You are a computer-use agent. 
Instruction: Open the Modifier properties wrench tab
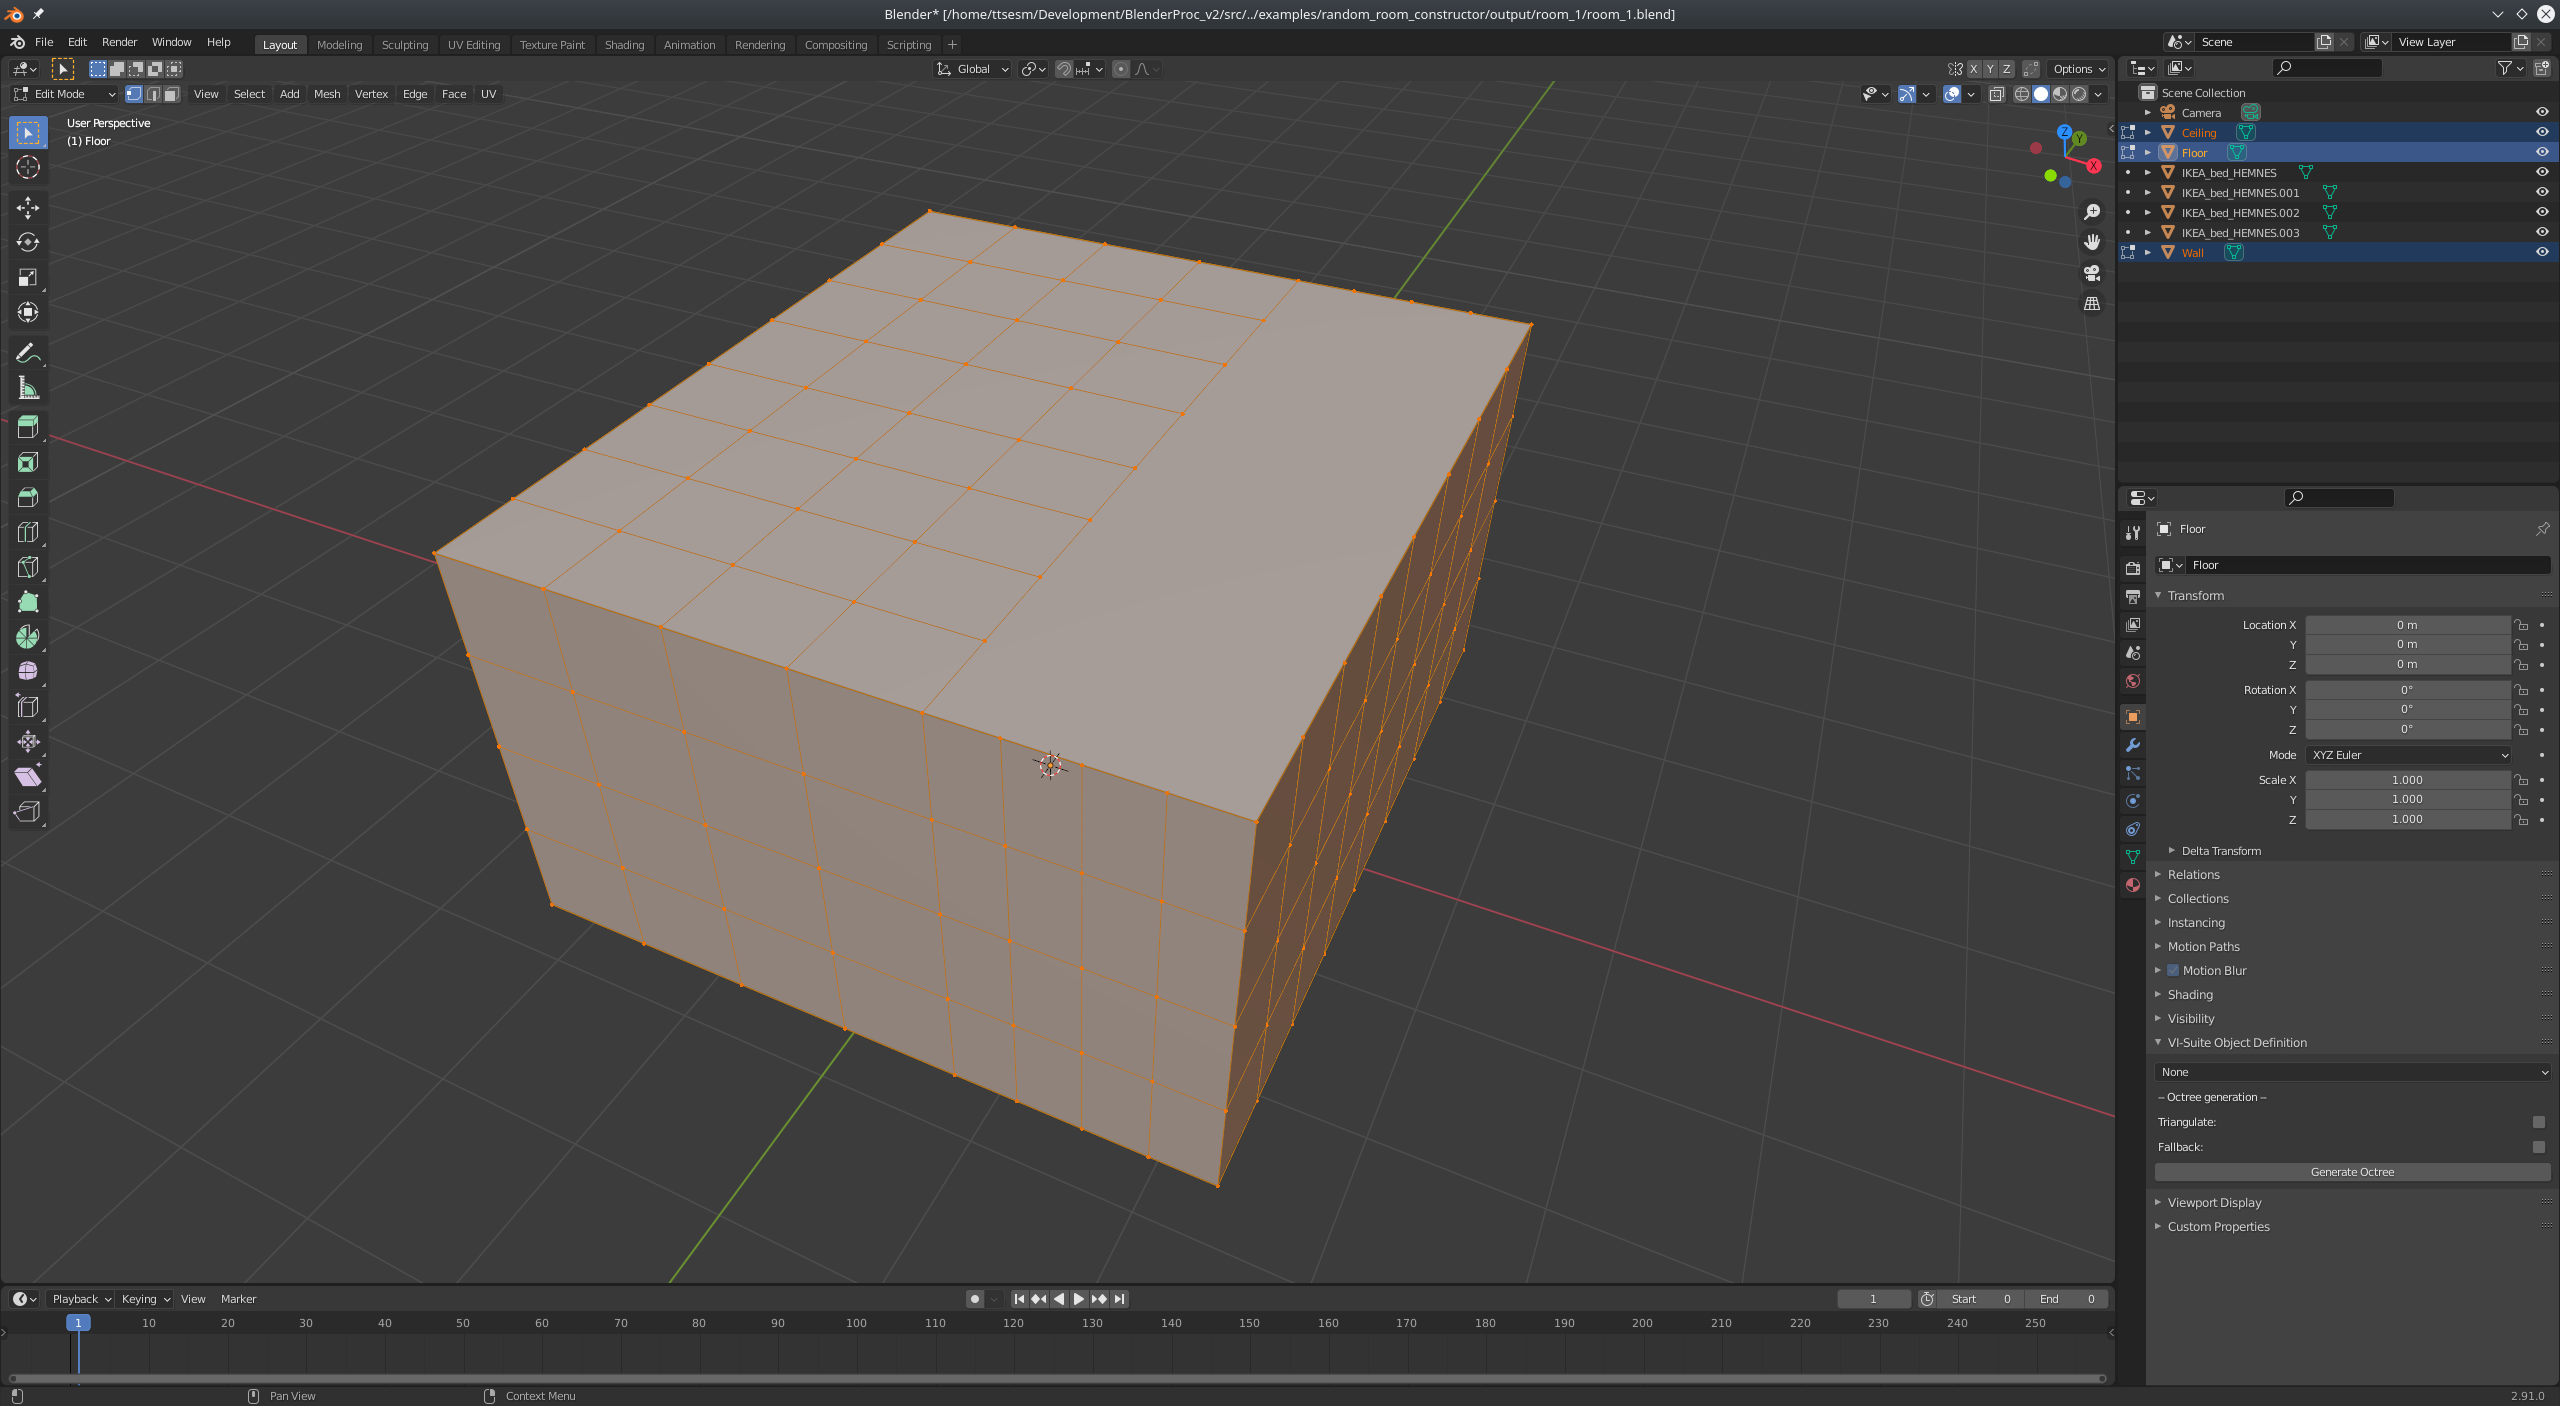pyautogui.click(x=2132, y=745)
